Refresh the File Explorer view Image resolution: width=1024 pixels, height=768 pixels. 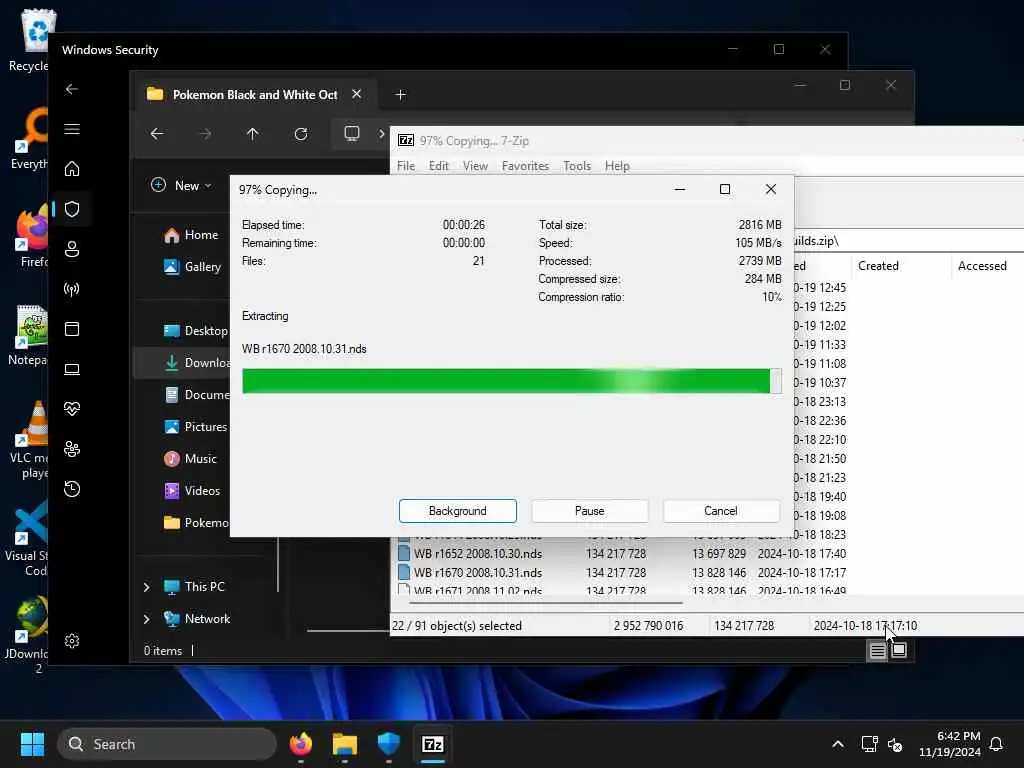300,134
